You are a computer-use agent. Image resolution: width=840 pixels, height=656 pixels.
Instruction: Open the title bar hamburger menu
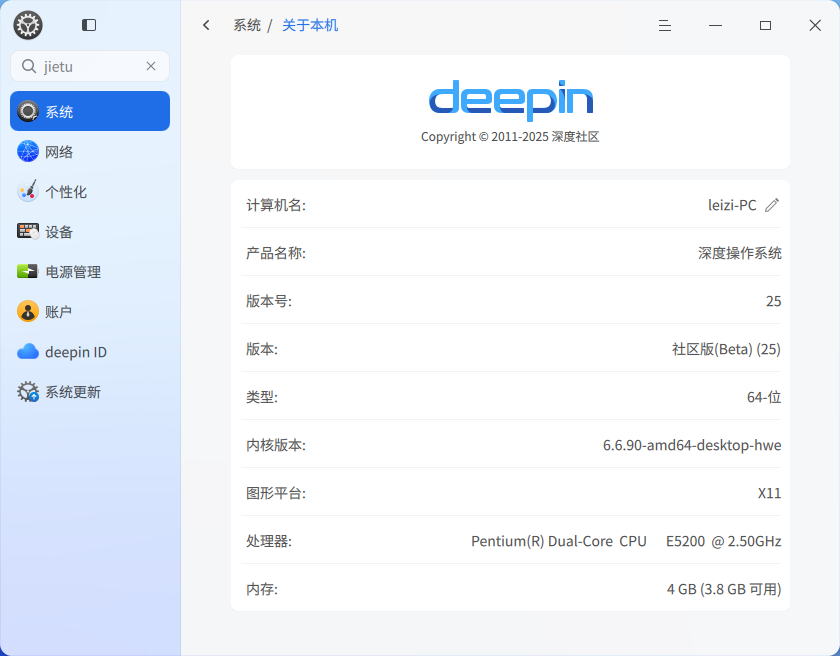pyautogui.click(x=665, y=25)
